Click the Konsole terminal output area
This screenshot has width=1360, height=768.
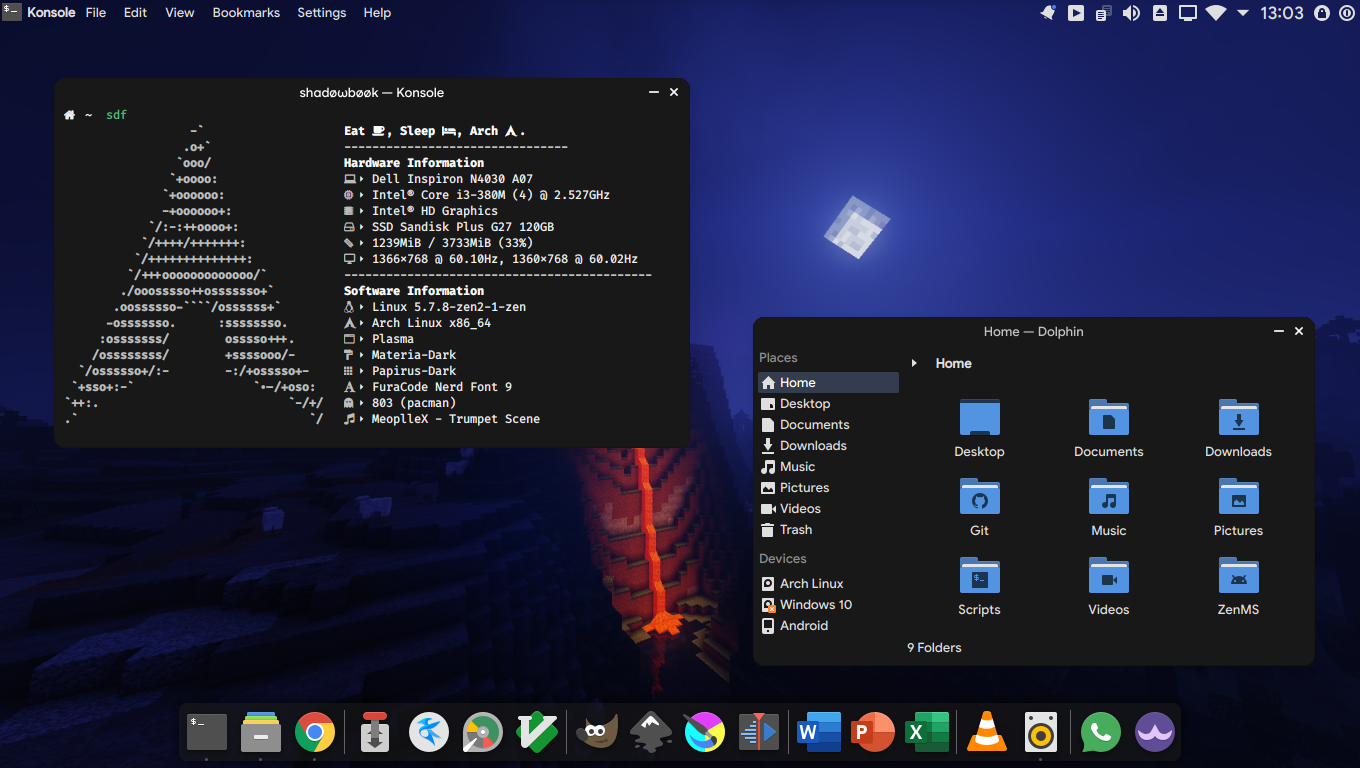pyautogui.click(x=372, y=276)
